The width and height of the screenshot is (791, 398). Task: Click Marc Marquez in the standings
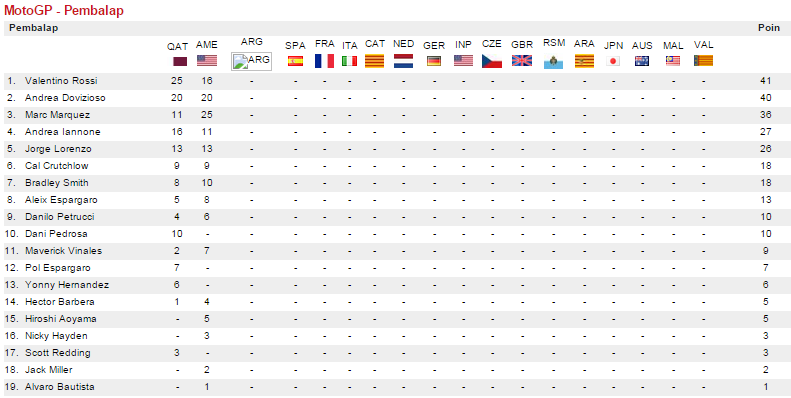click(58, 115)
